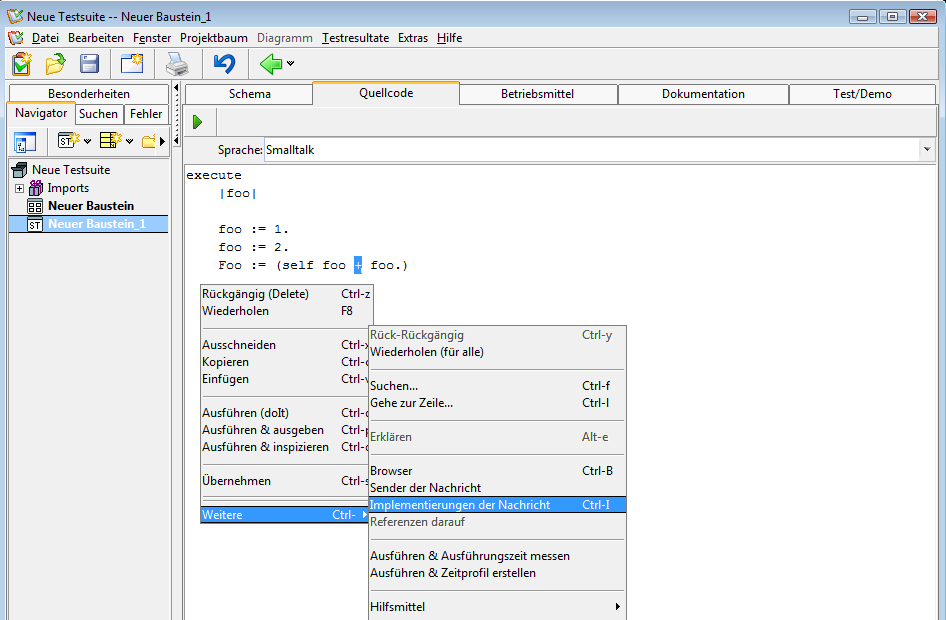
Task: Switch to the Schema tab
Action: (249, 94)
